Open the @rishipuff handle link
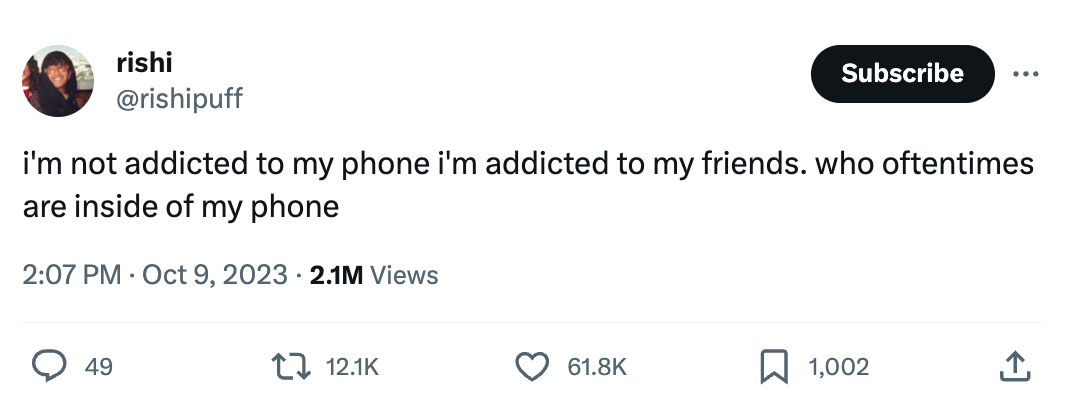The width and height of the screenshot is (1070, 406). point(179,99)
